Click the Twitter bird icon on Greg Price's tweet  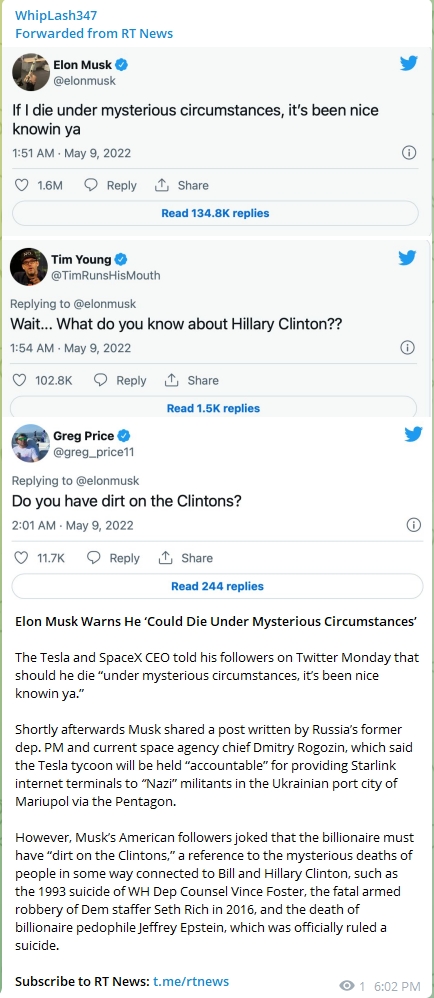click(x=414, y=434)
